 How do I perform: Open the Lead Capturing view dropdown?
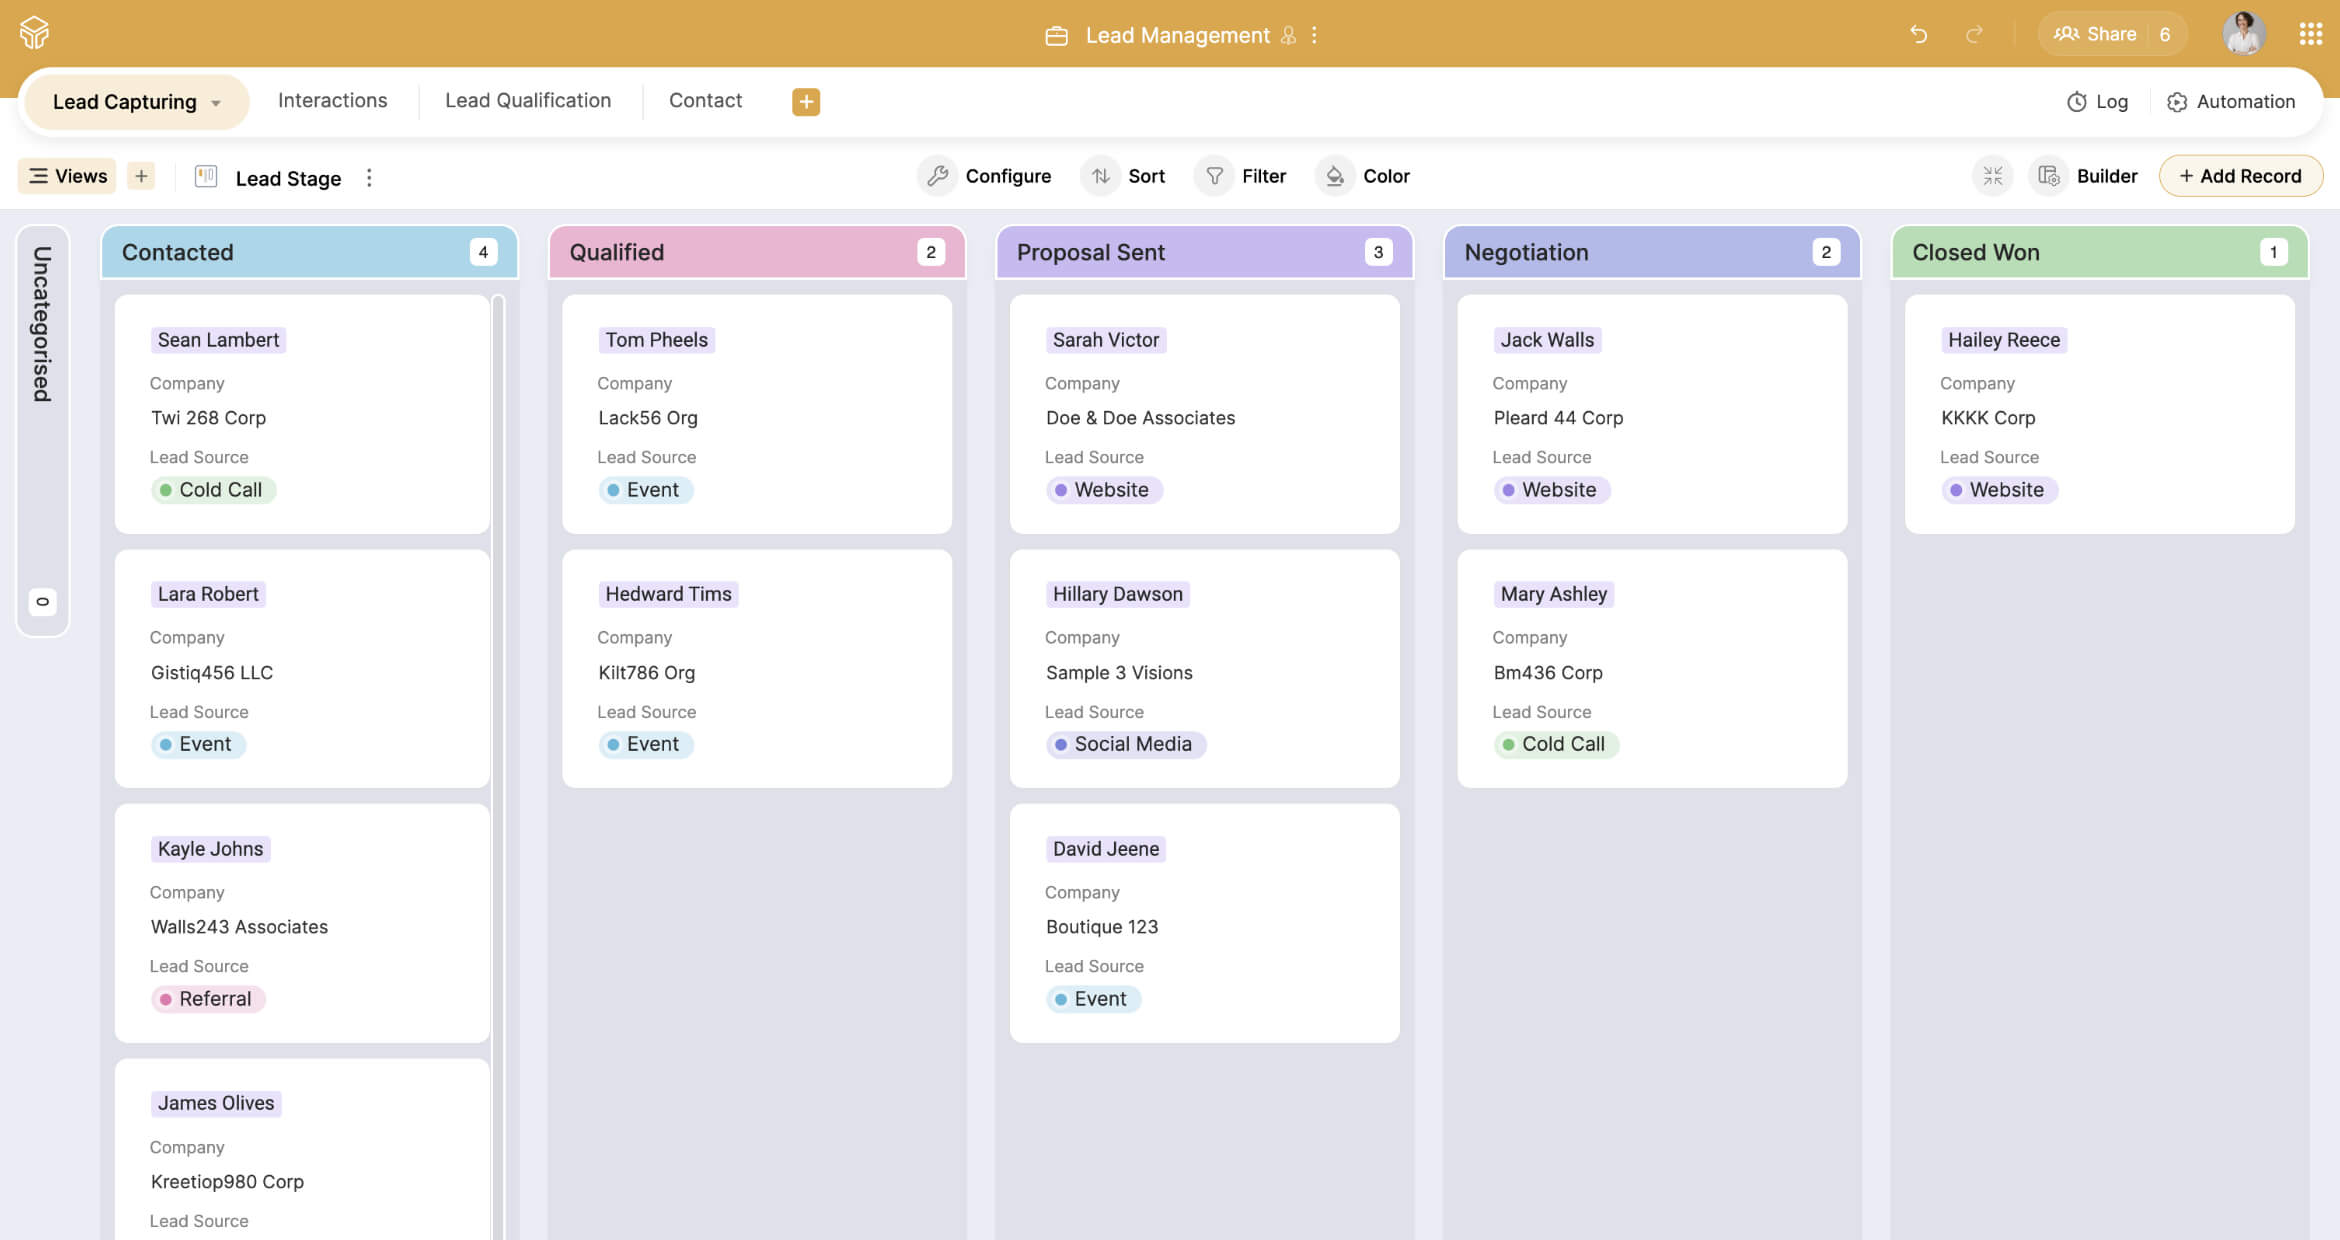pyautogui.click(x=218, y=101)
